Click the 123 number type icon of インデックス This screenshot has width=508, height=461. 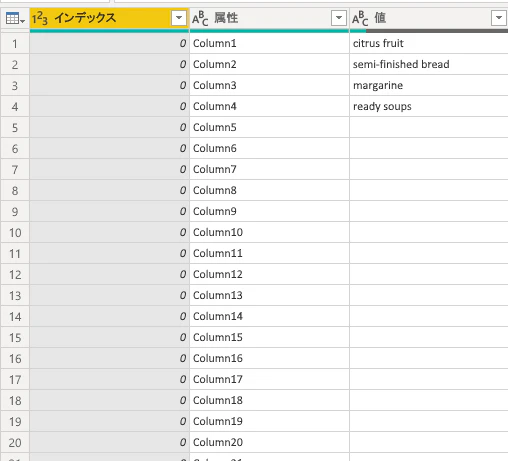click(40, 18)
